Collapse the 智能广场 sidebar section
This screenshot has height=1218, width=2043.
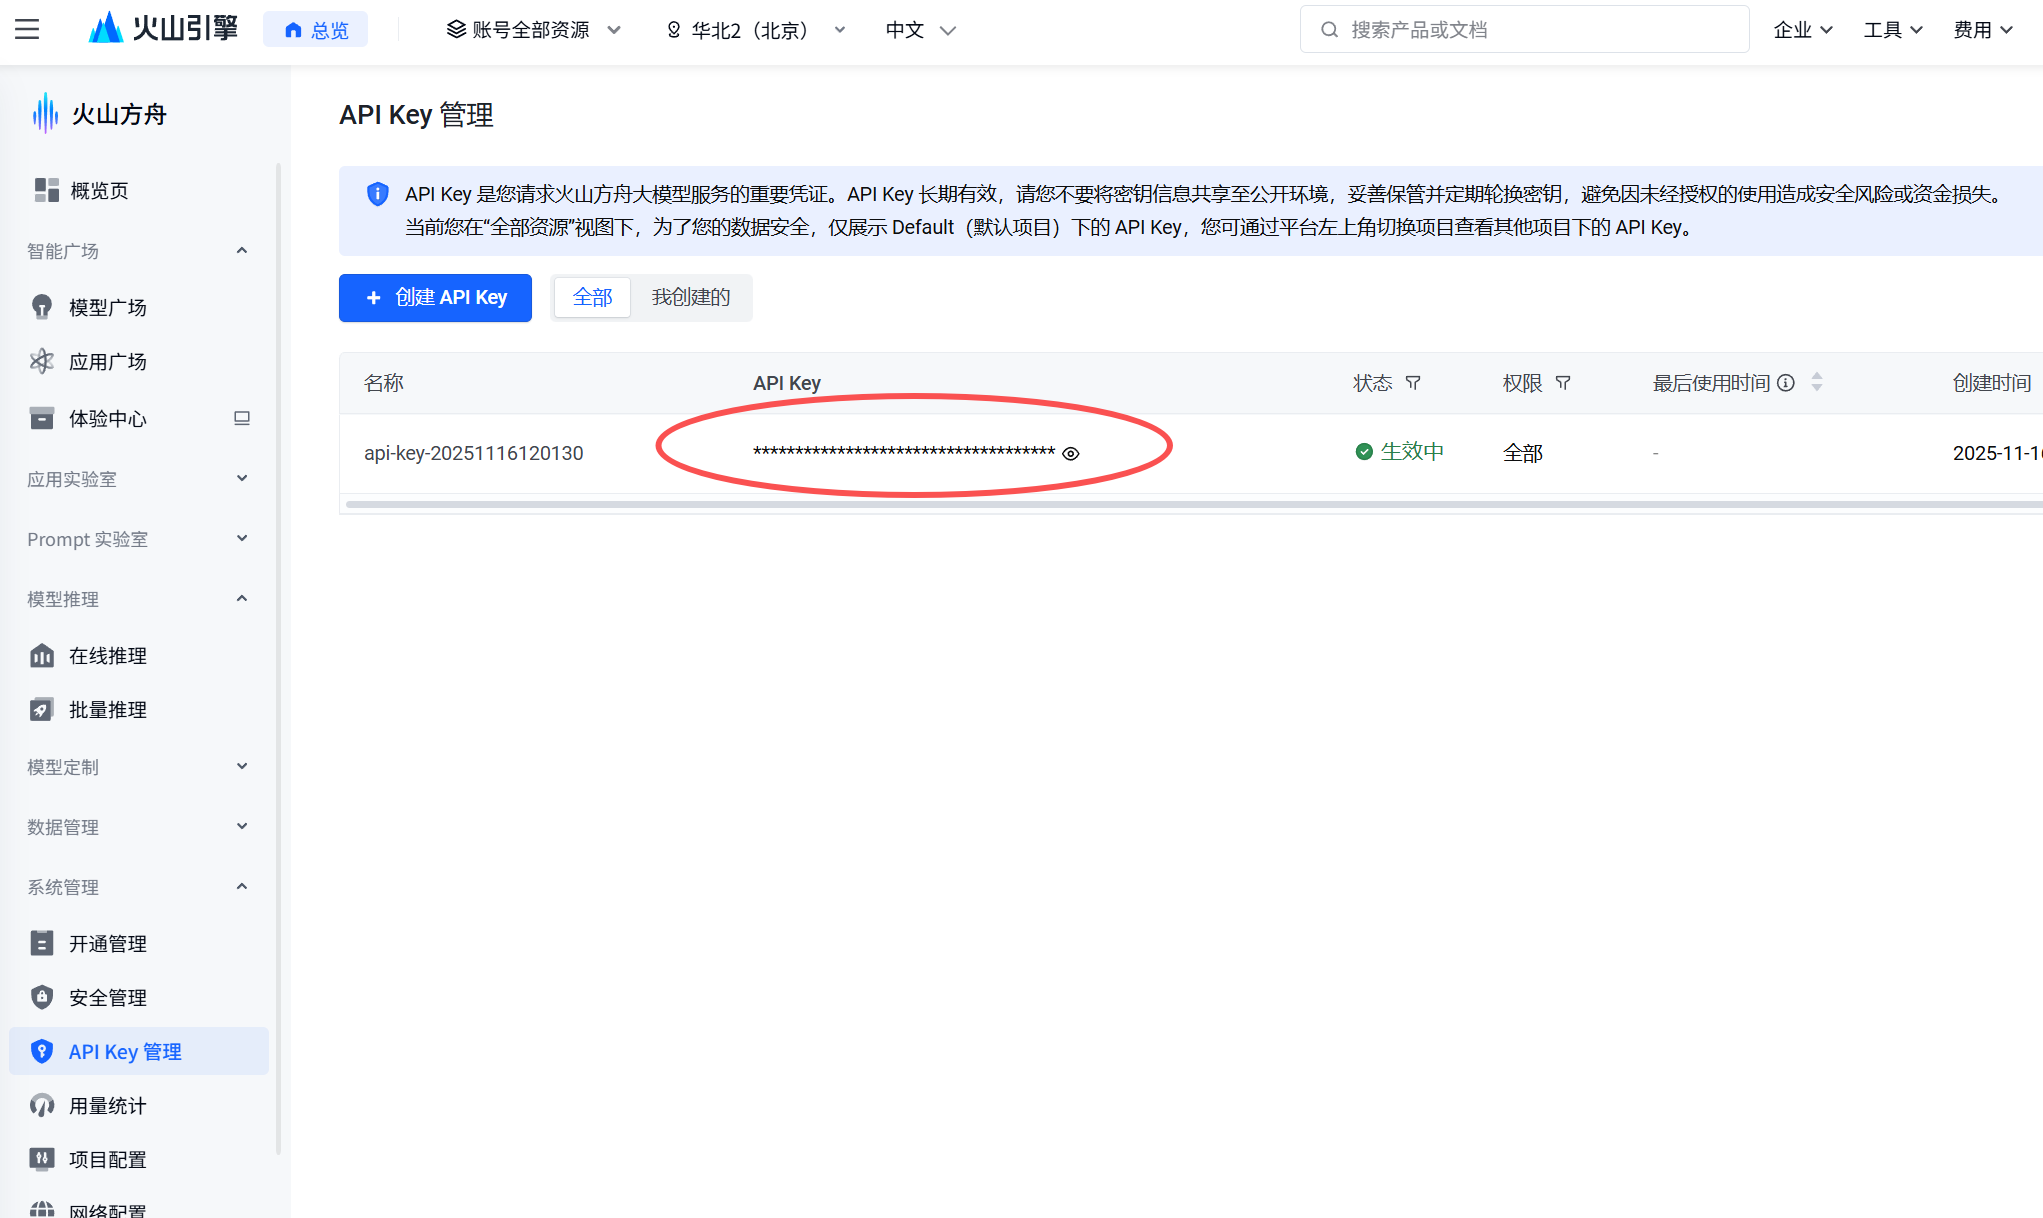coord(241,250)
